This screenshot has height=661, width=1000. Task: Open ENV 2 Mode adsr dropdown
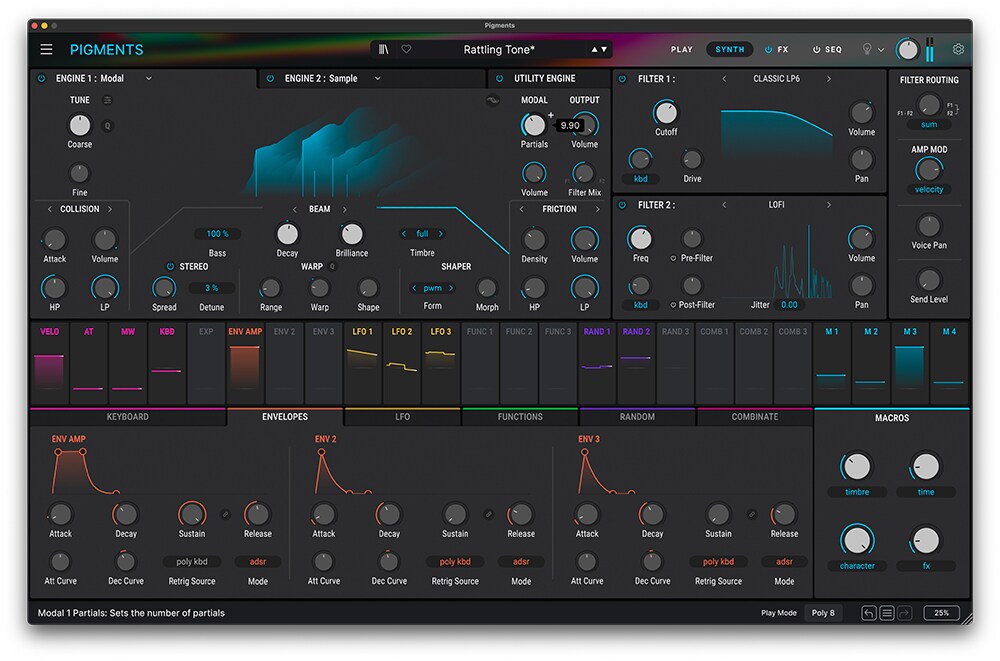click(x=521, y=562)
